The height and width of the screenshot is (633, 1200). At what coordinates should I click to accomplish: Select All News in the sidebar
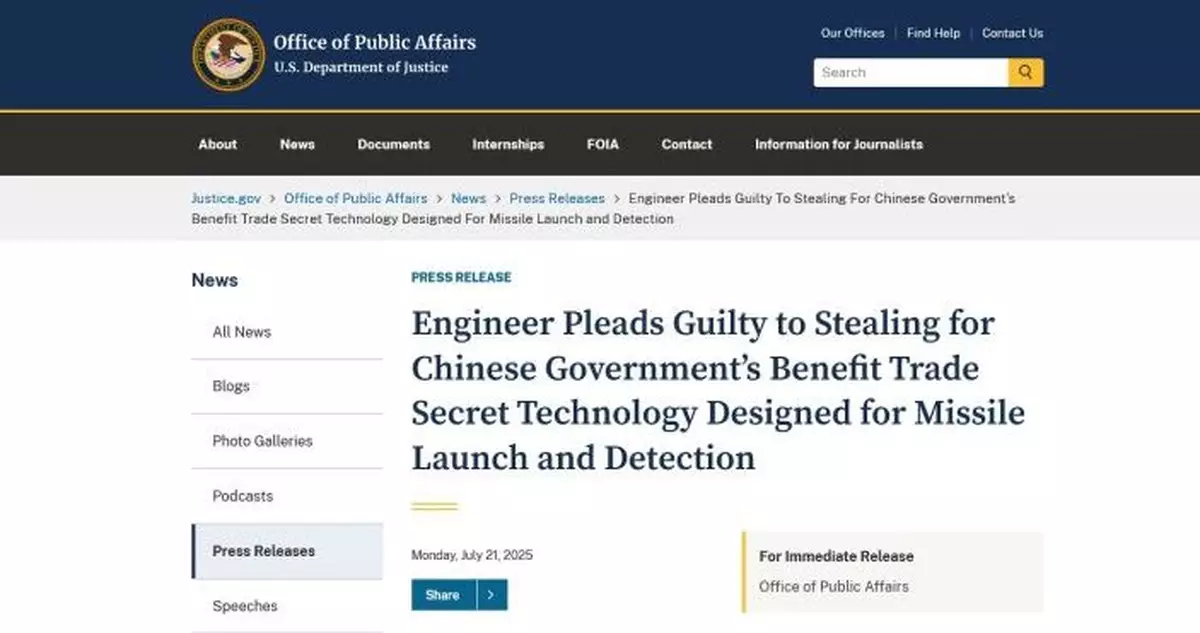point(240,331)
